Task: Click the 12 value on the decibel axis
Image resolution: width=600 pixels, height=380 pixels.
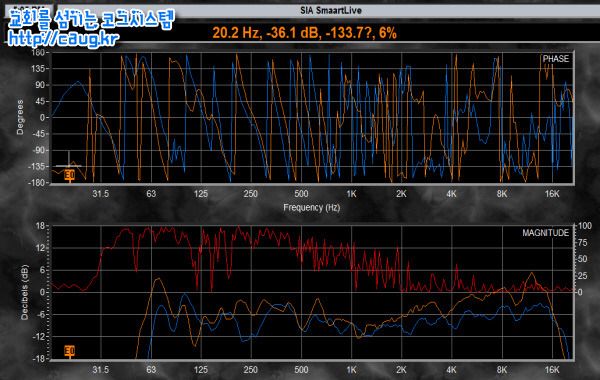Action: point(40,248)
